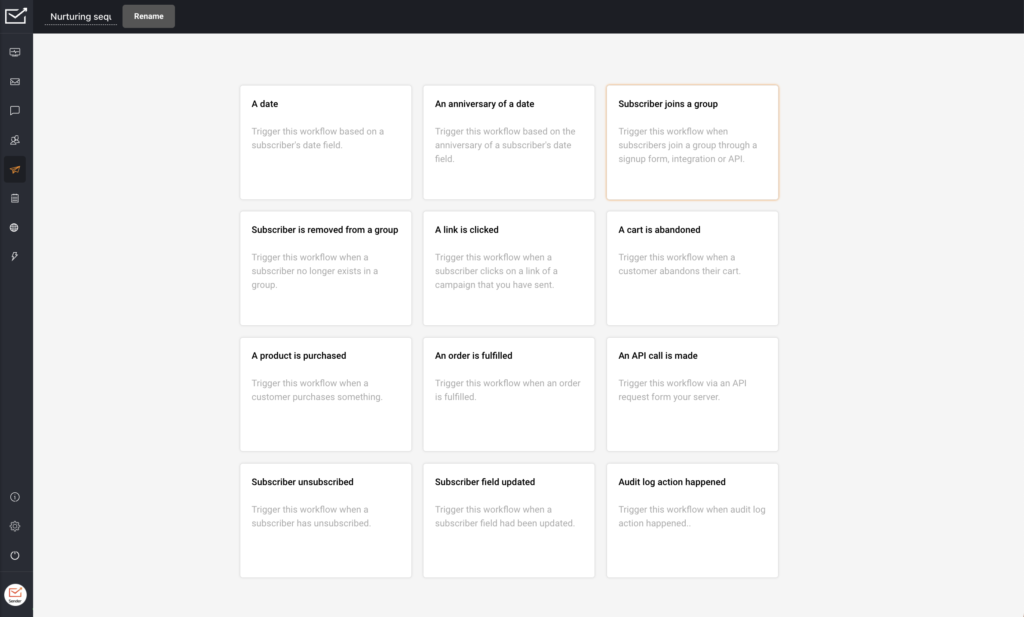Open the subscribers people icon
The width and height of the screenshot is (1024, 617).
(x=15, y=140)
